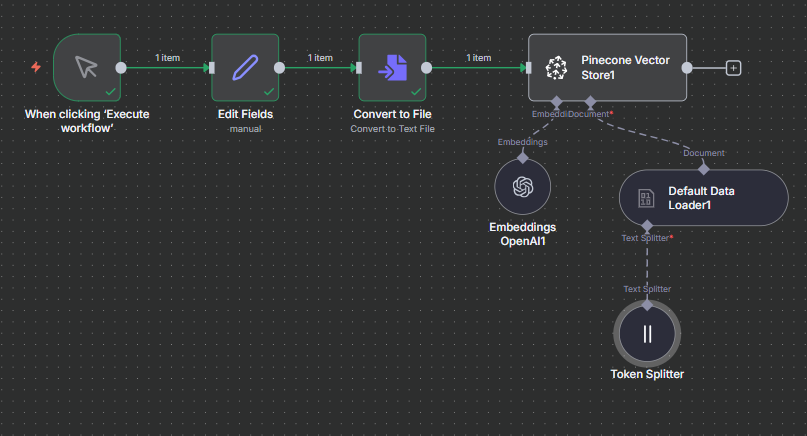Image resolution: width=807 pixels, height=436 pixels.
Task: Click the output handle of the trigger node
Action: 122,68
